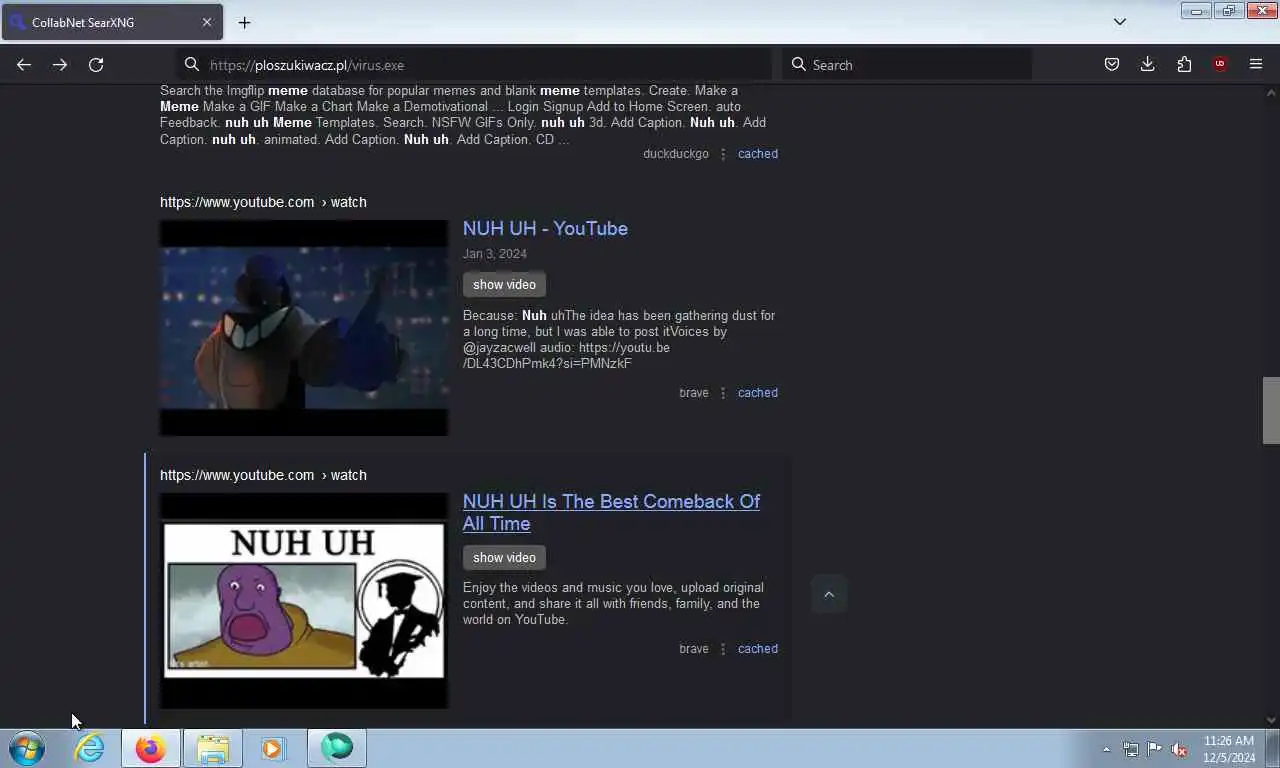This screenshot has width=1280, height=768.
Task: Open the taskbar clock showing 11:26 AM
Action: (x=1229, y=749)
